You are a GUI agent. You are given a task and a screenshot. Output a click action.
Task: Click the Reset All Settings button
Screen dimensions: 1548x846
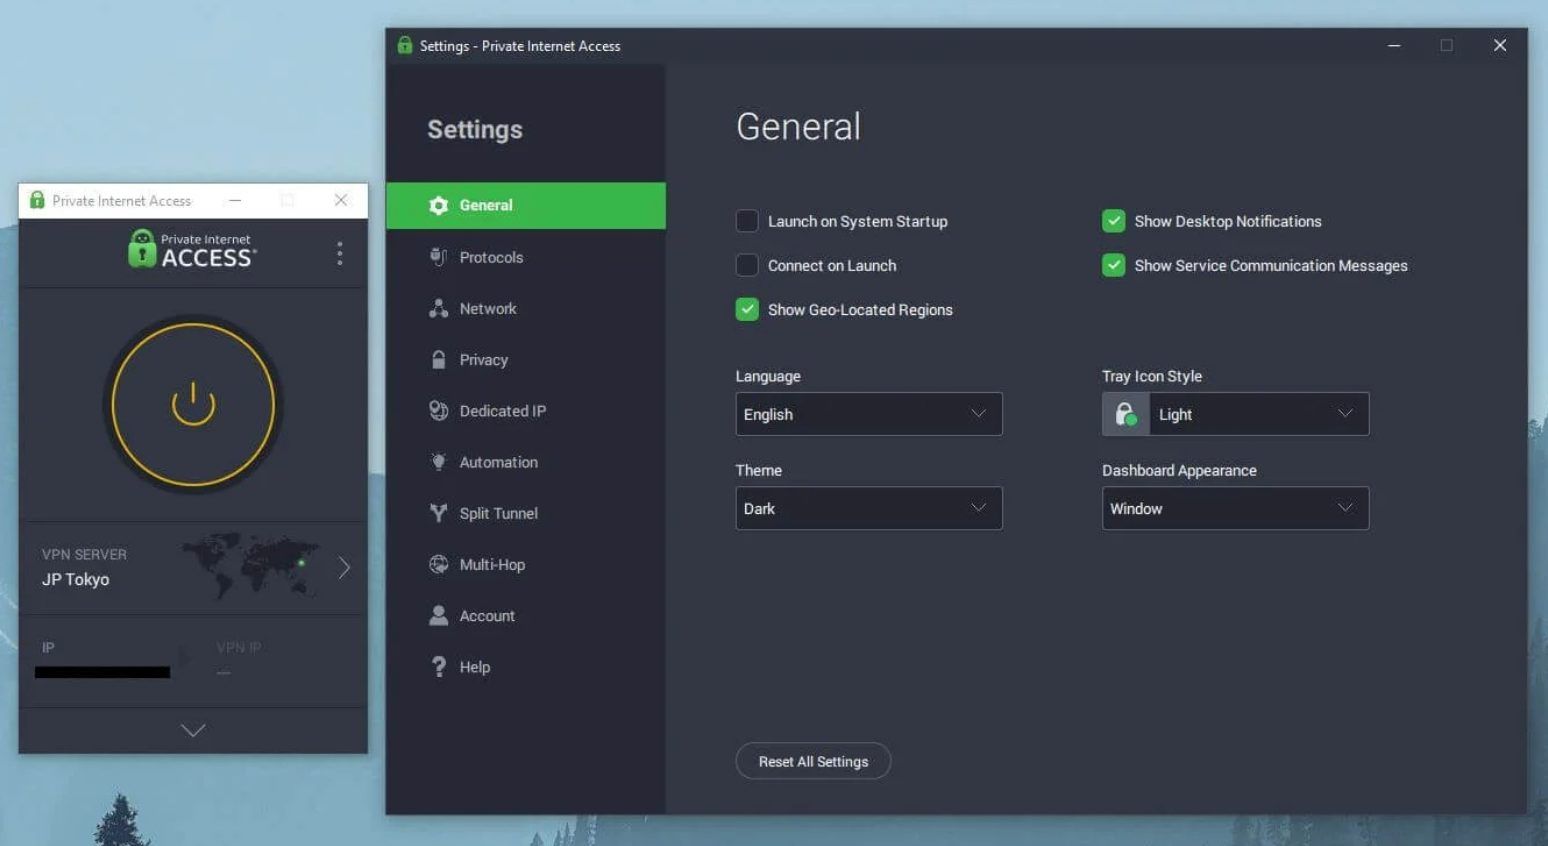813,761
